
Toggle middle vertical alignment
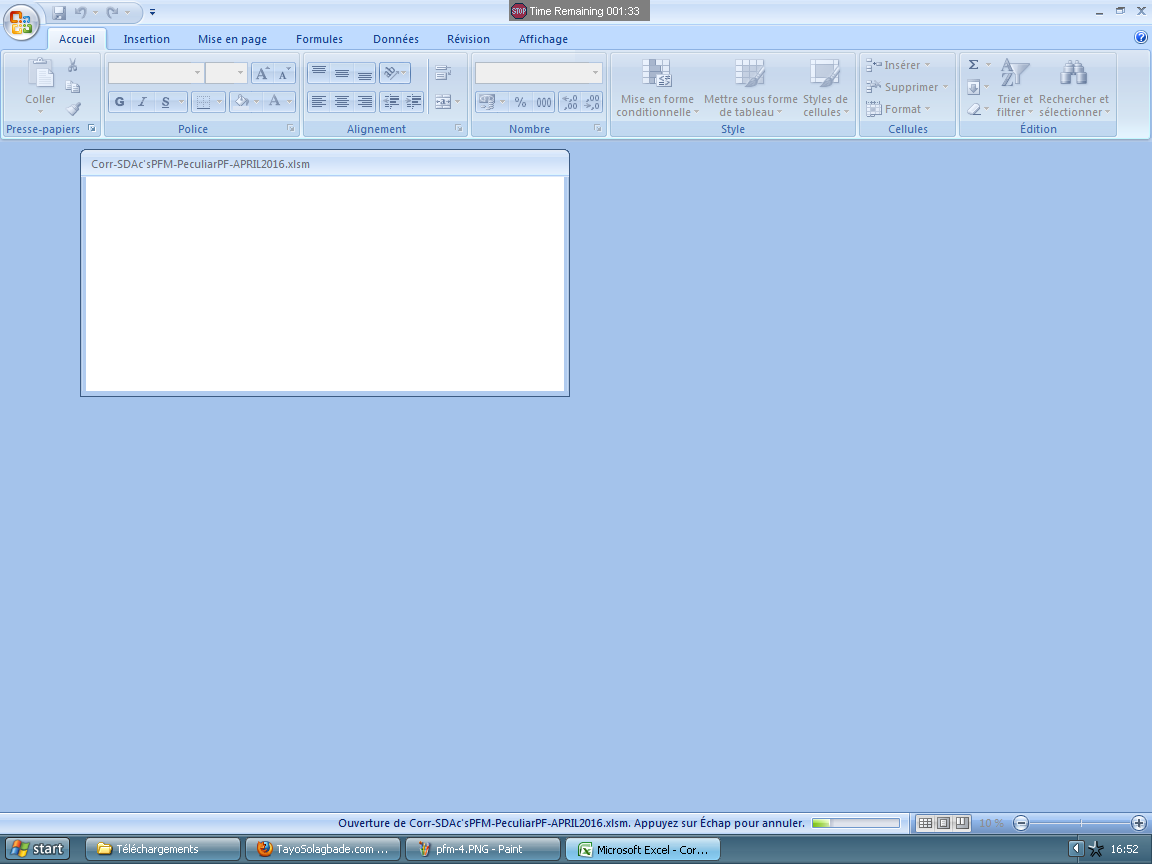tap(342, 73)
